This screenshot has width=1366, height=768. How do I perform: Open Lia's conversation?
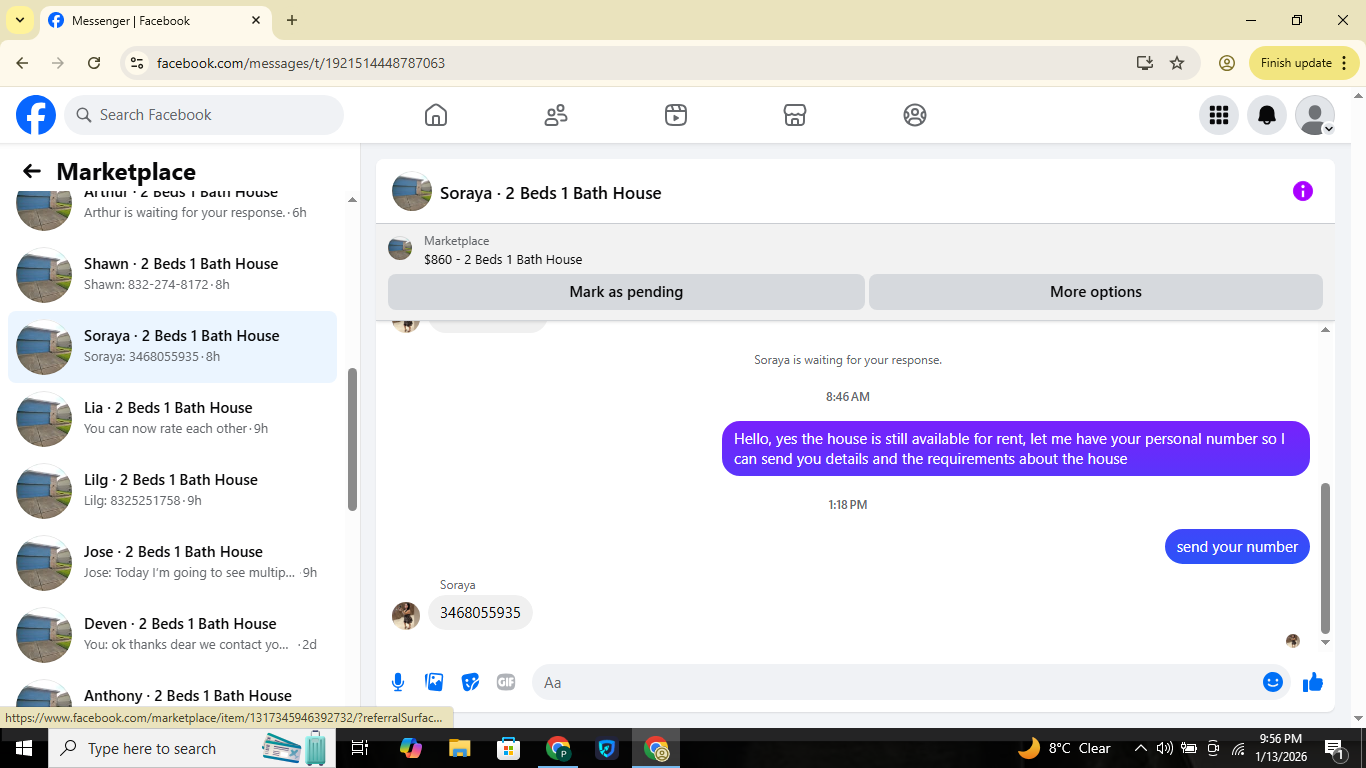[x=172, y=418]
